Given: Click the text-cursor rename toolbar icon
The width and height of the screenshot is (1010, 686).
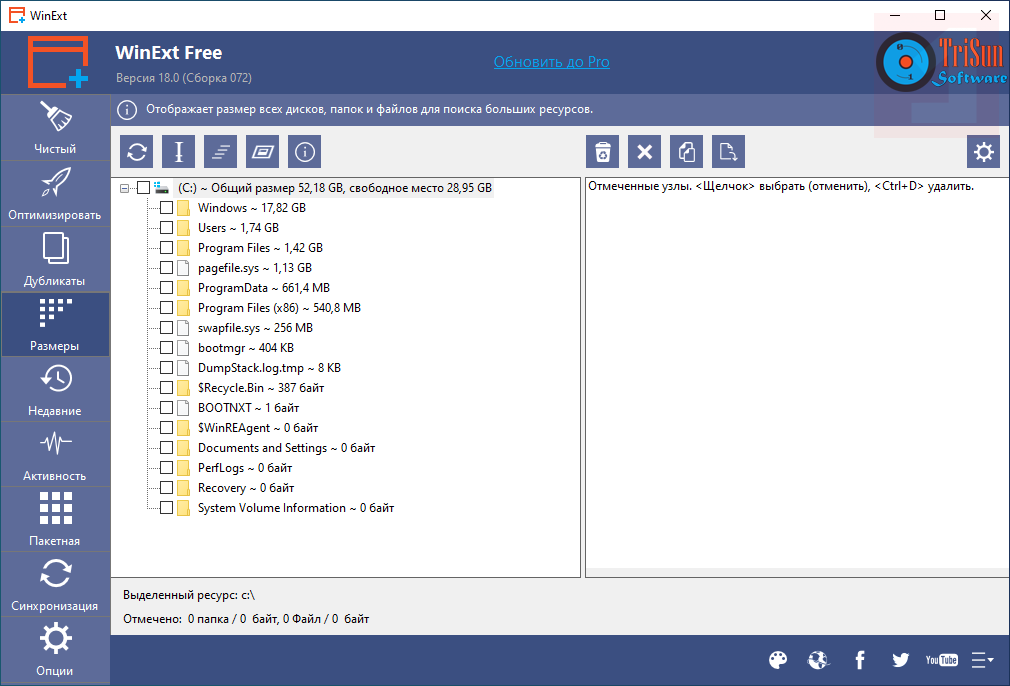Looking at the screenshot, I should pyautogui.click(x=178, y=152).
